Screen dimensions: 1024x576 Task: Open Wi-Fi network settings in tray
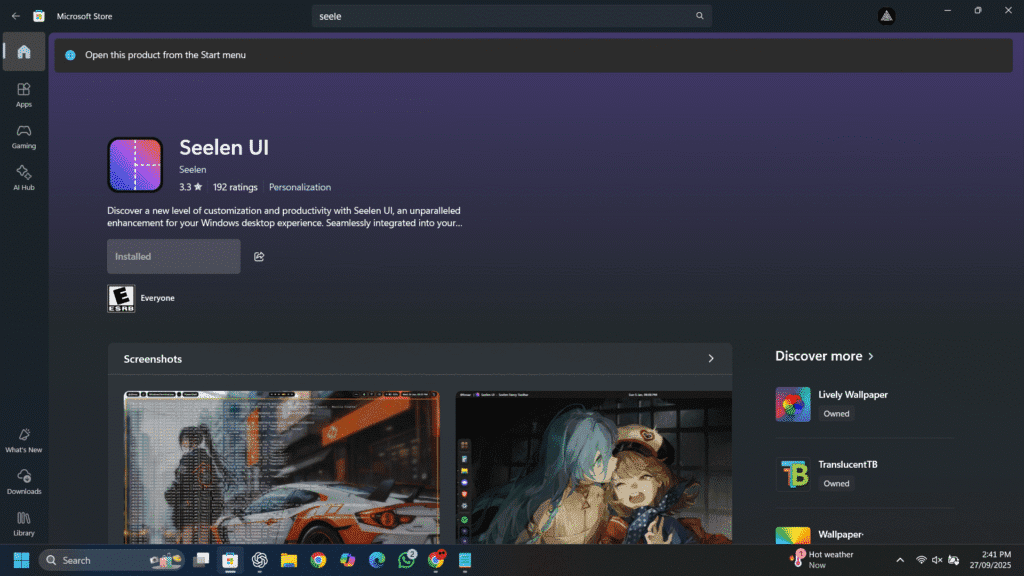pyautogui.click(x=921, y=560)
